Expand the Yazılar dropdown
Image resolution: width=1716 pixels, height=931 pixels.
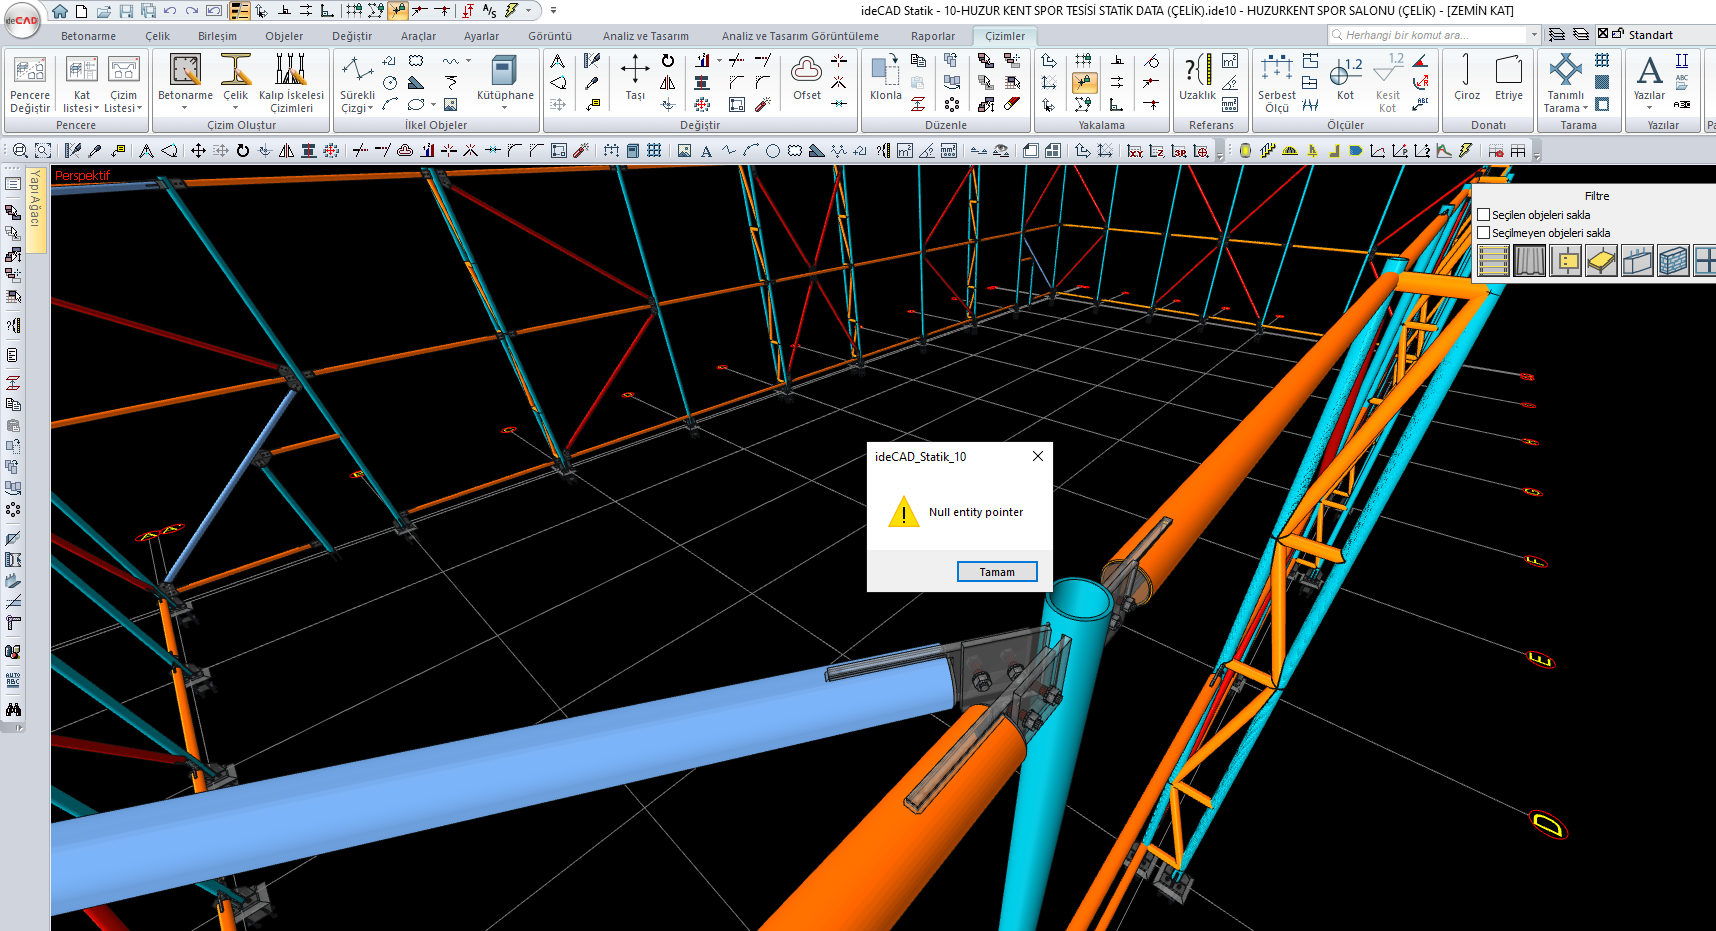coord(1649,106)
